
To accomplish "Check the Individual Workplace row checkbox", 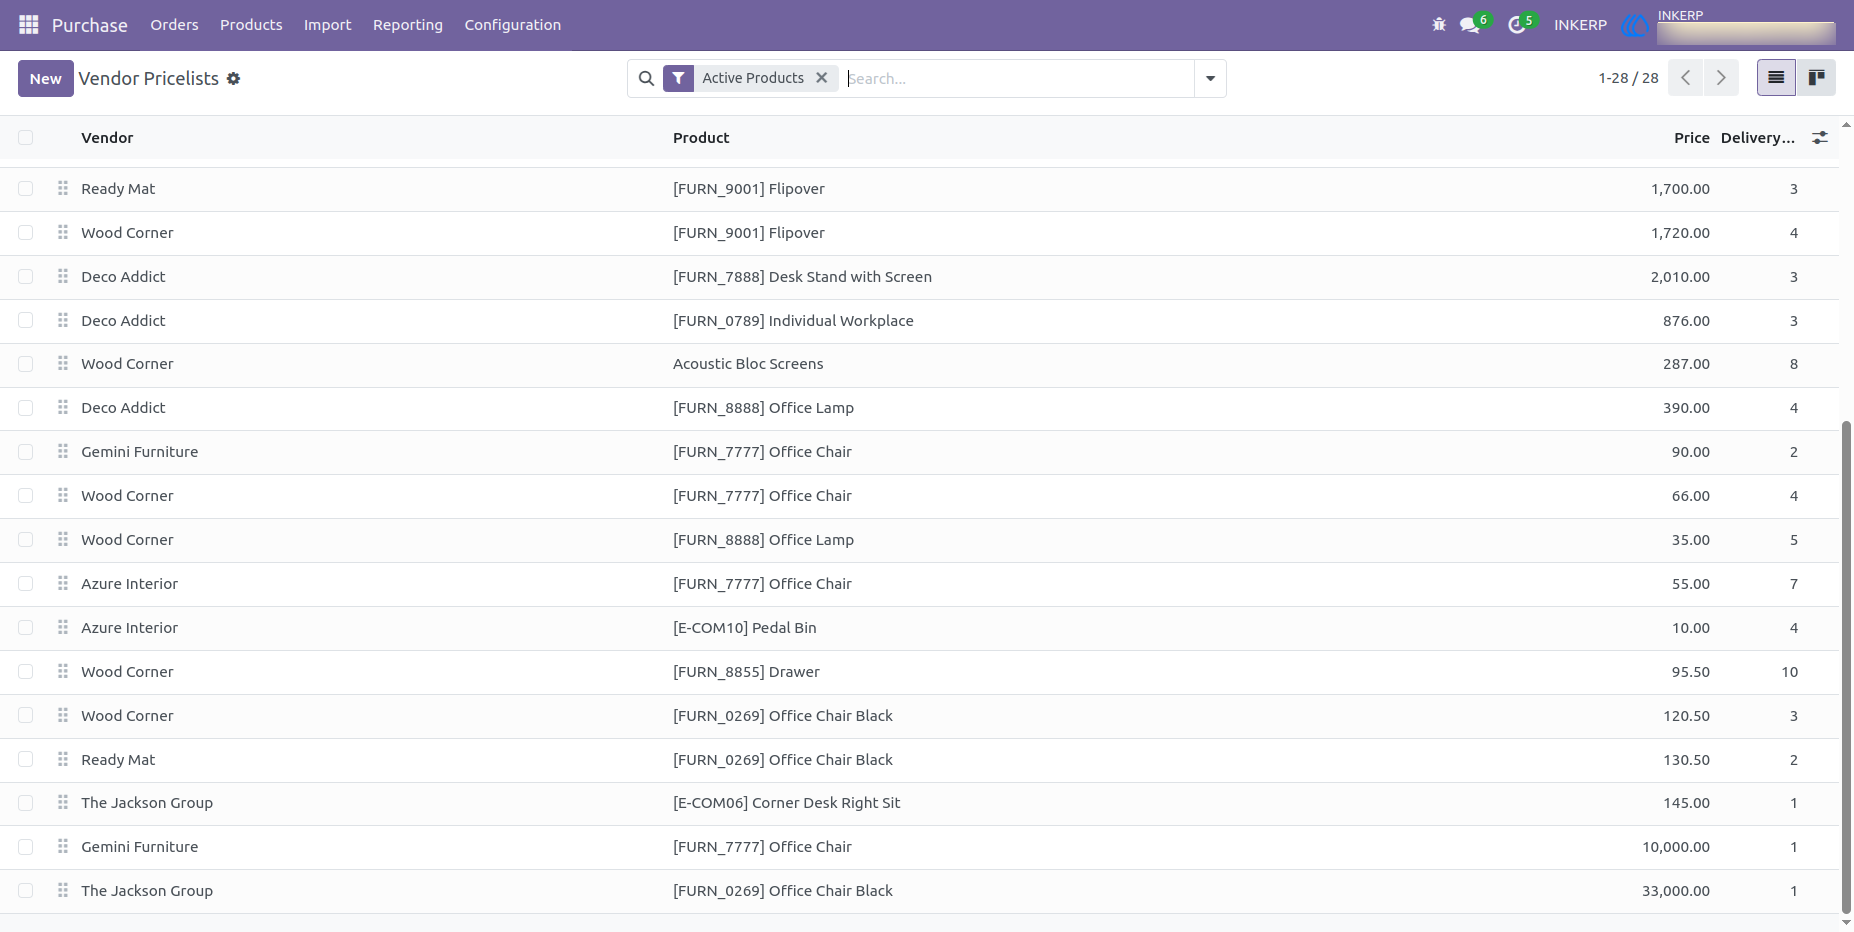I will pos(26,320).
